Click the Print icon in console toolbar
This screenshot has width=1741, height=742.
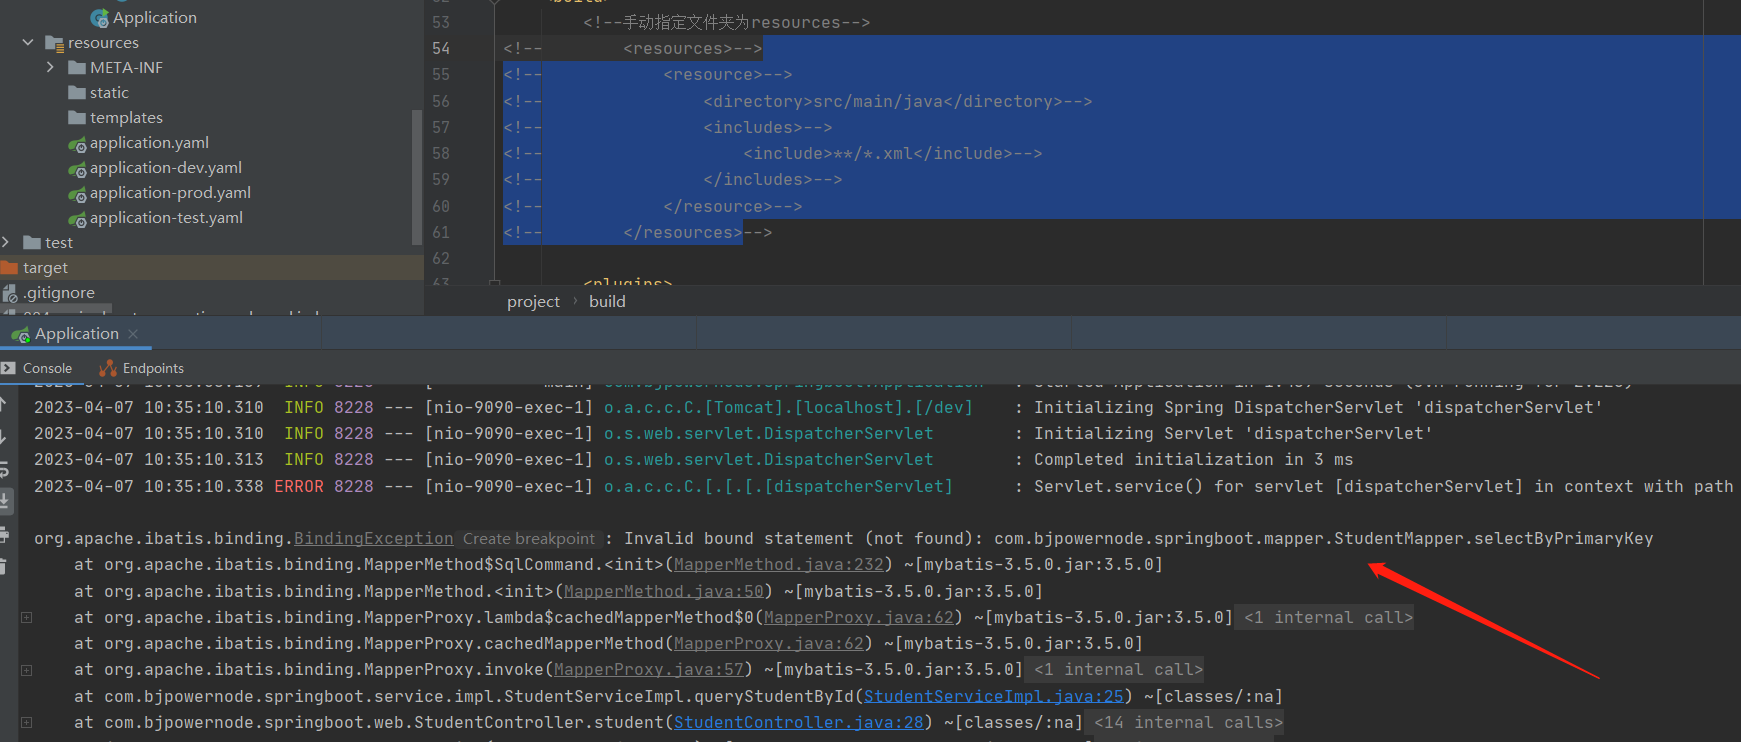coord(3,534)
